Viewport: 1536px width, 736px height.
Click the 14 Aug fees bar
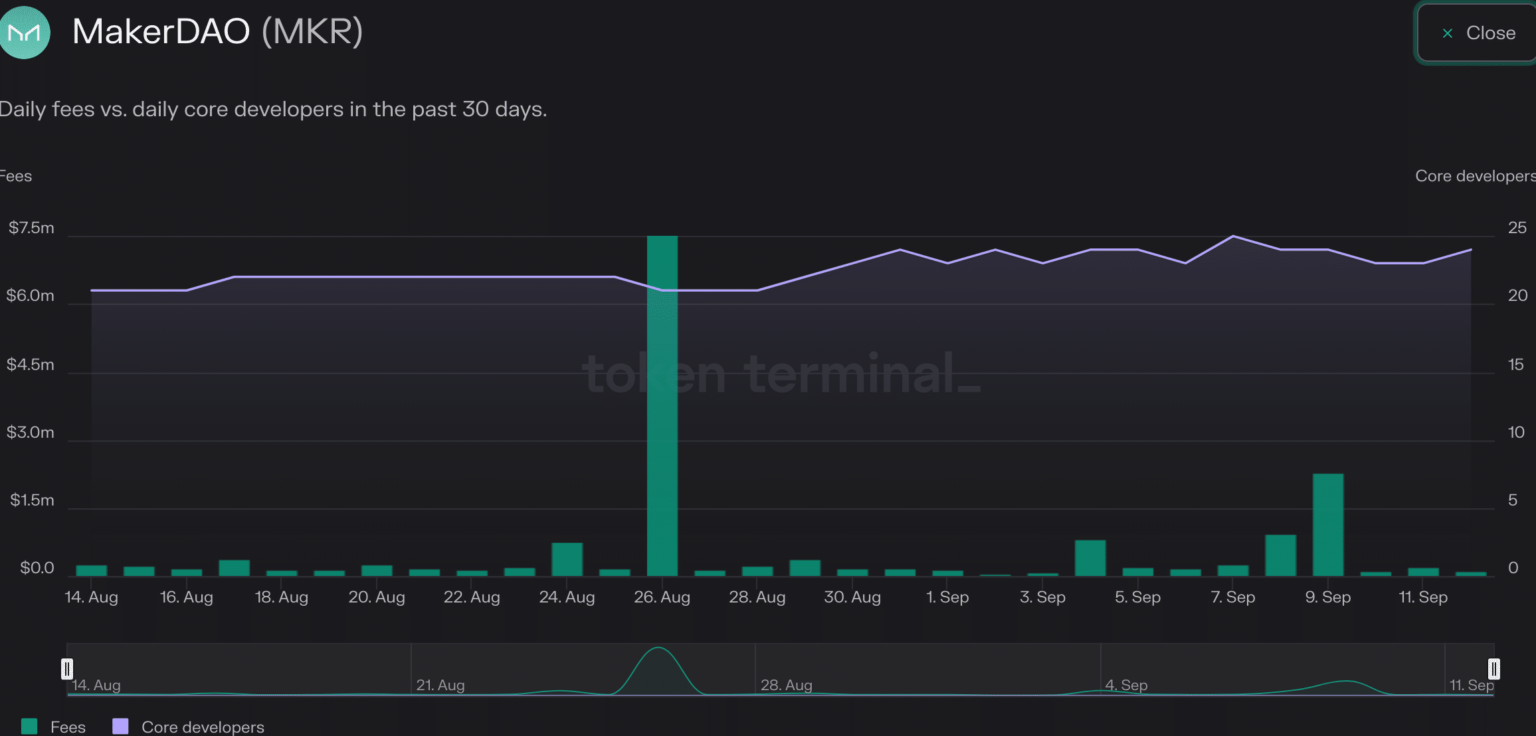[92, 570]
